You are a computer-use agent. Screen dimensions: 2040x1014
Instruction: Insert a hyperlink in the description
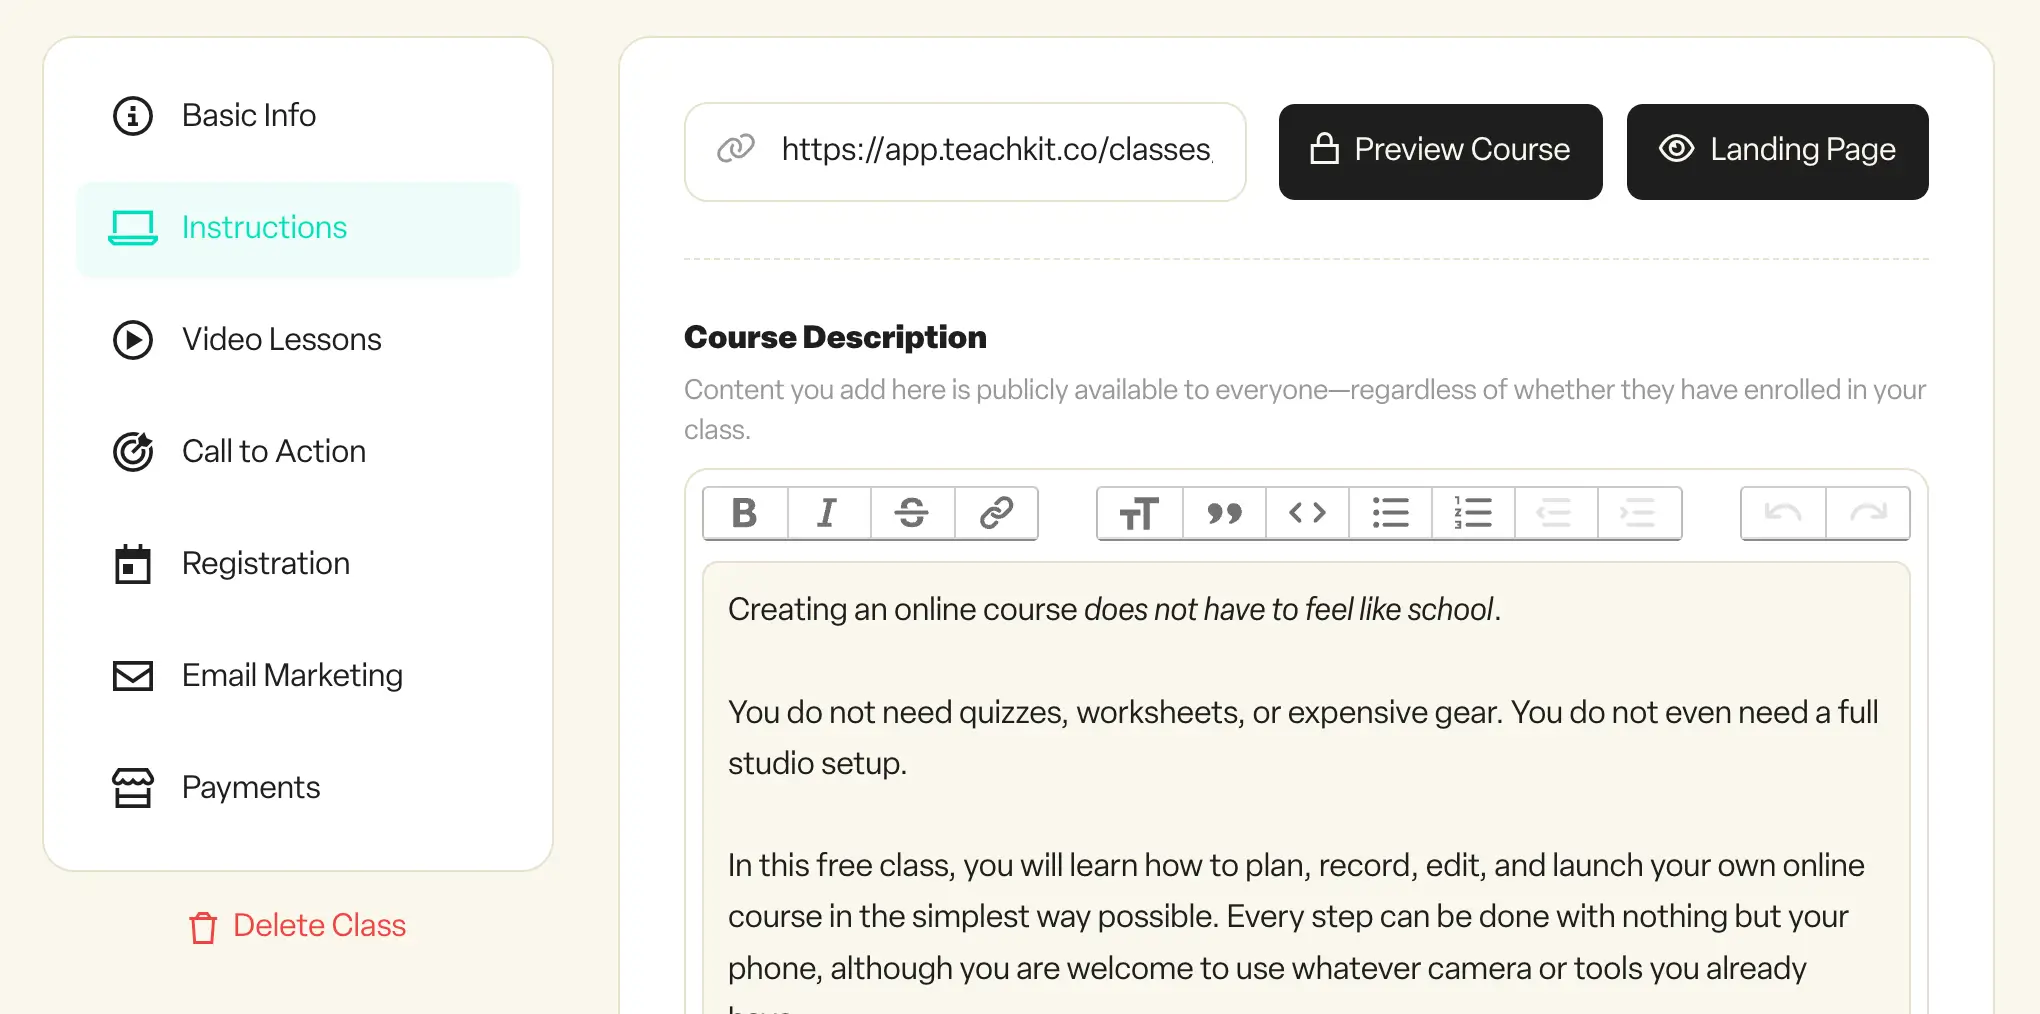pyautogui.click(x=996, y=513)
